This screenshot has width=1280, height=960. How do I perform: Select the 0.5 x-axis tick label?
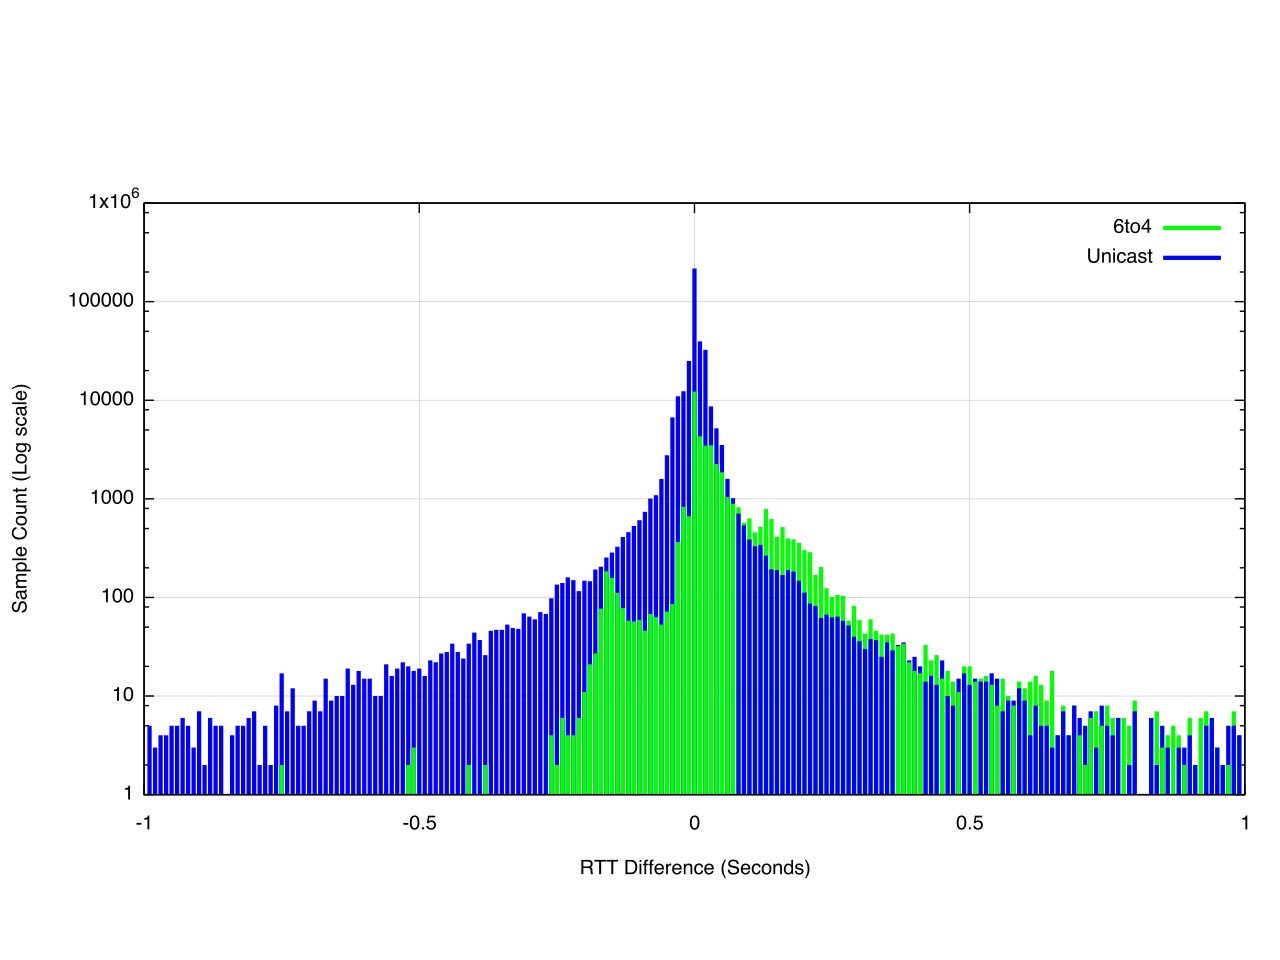969,823
